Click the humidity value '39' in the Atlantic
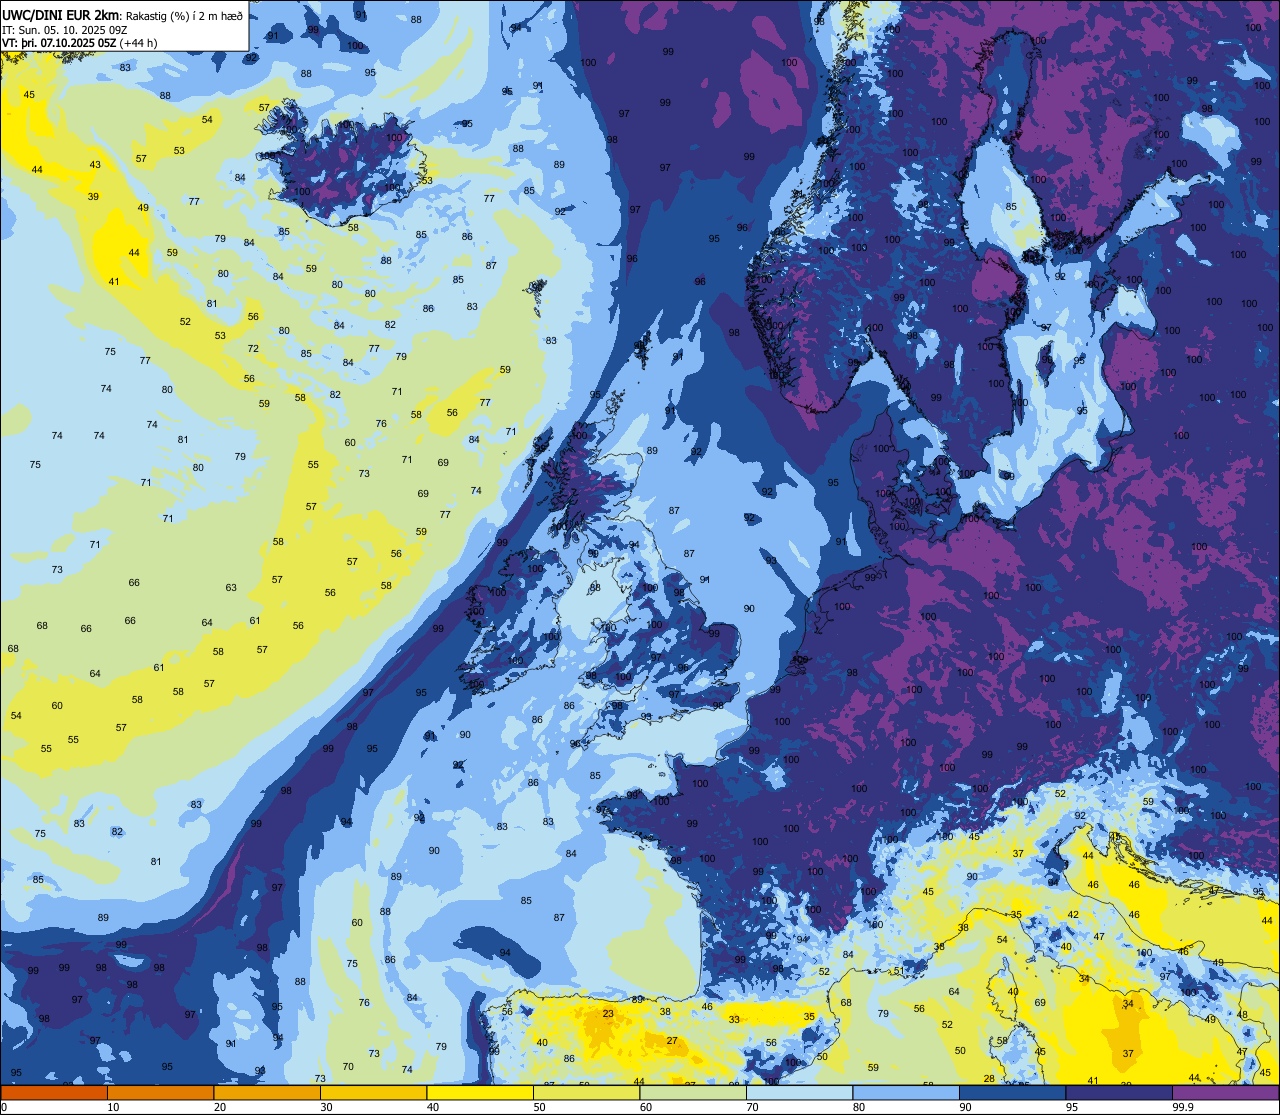 (x=93, y=197)
